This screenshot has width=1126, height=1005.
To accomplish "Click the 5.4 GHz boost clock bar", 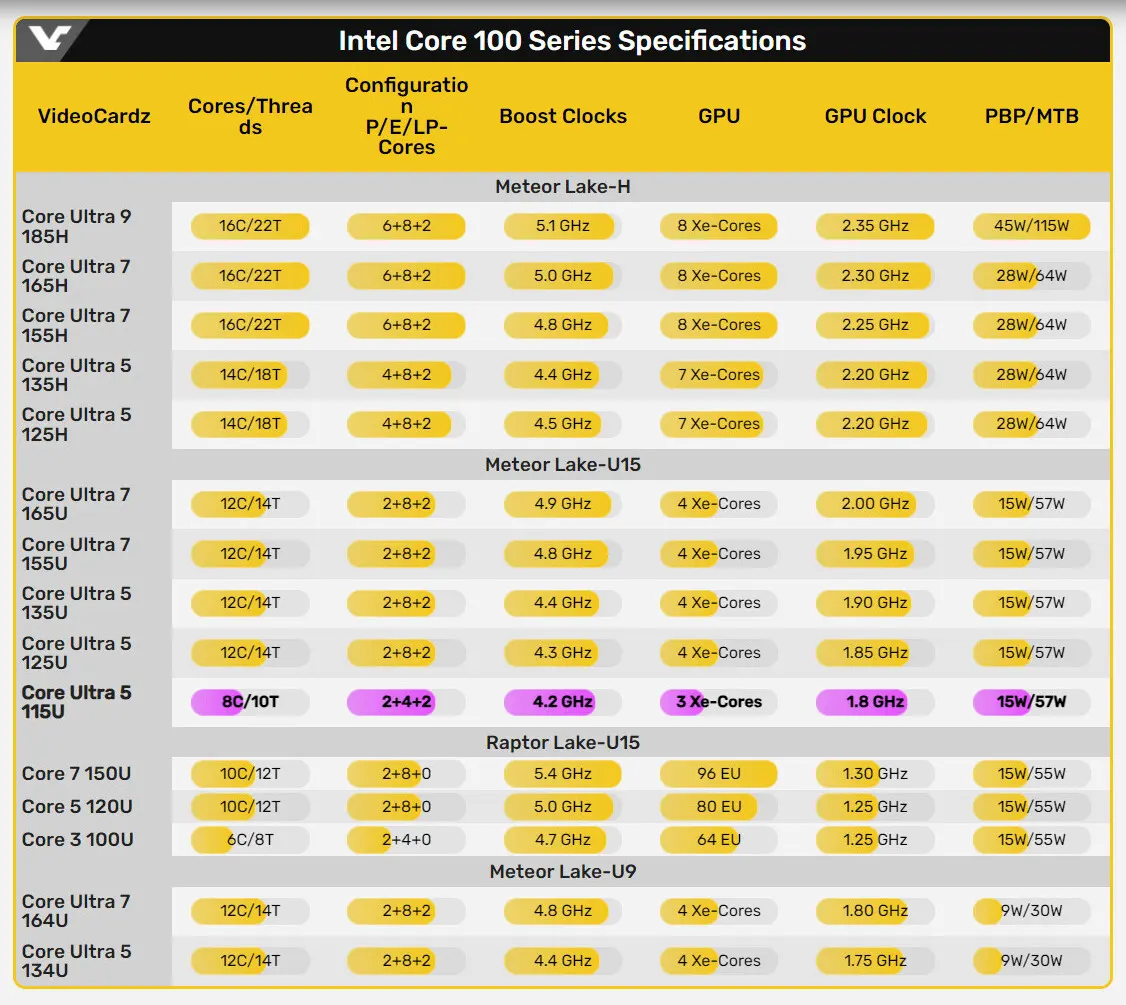I will point(563,774).
